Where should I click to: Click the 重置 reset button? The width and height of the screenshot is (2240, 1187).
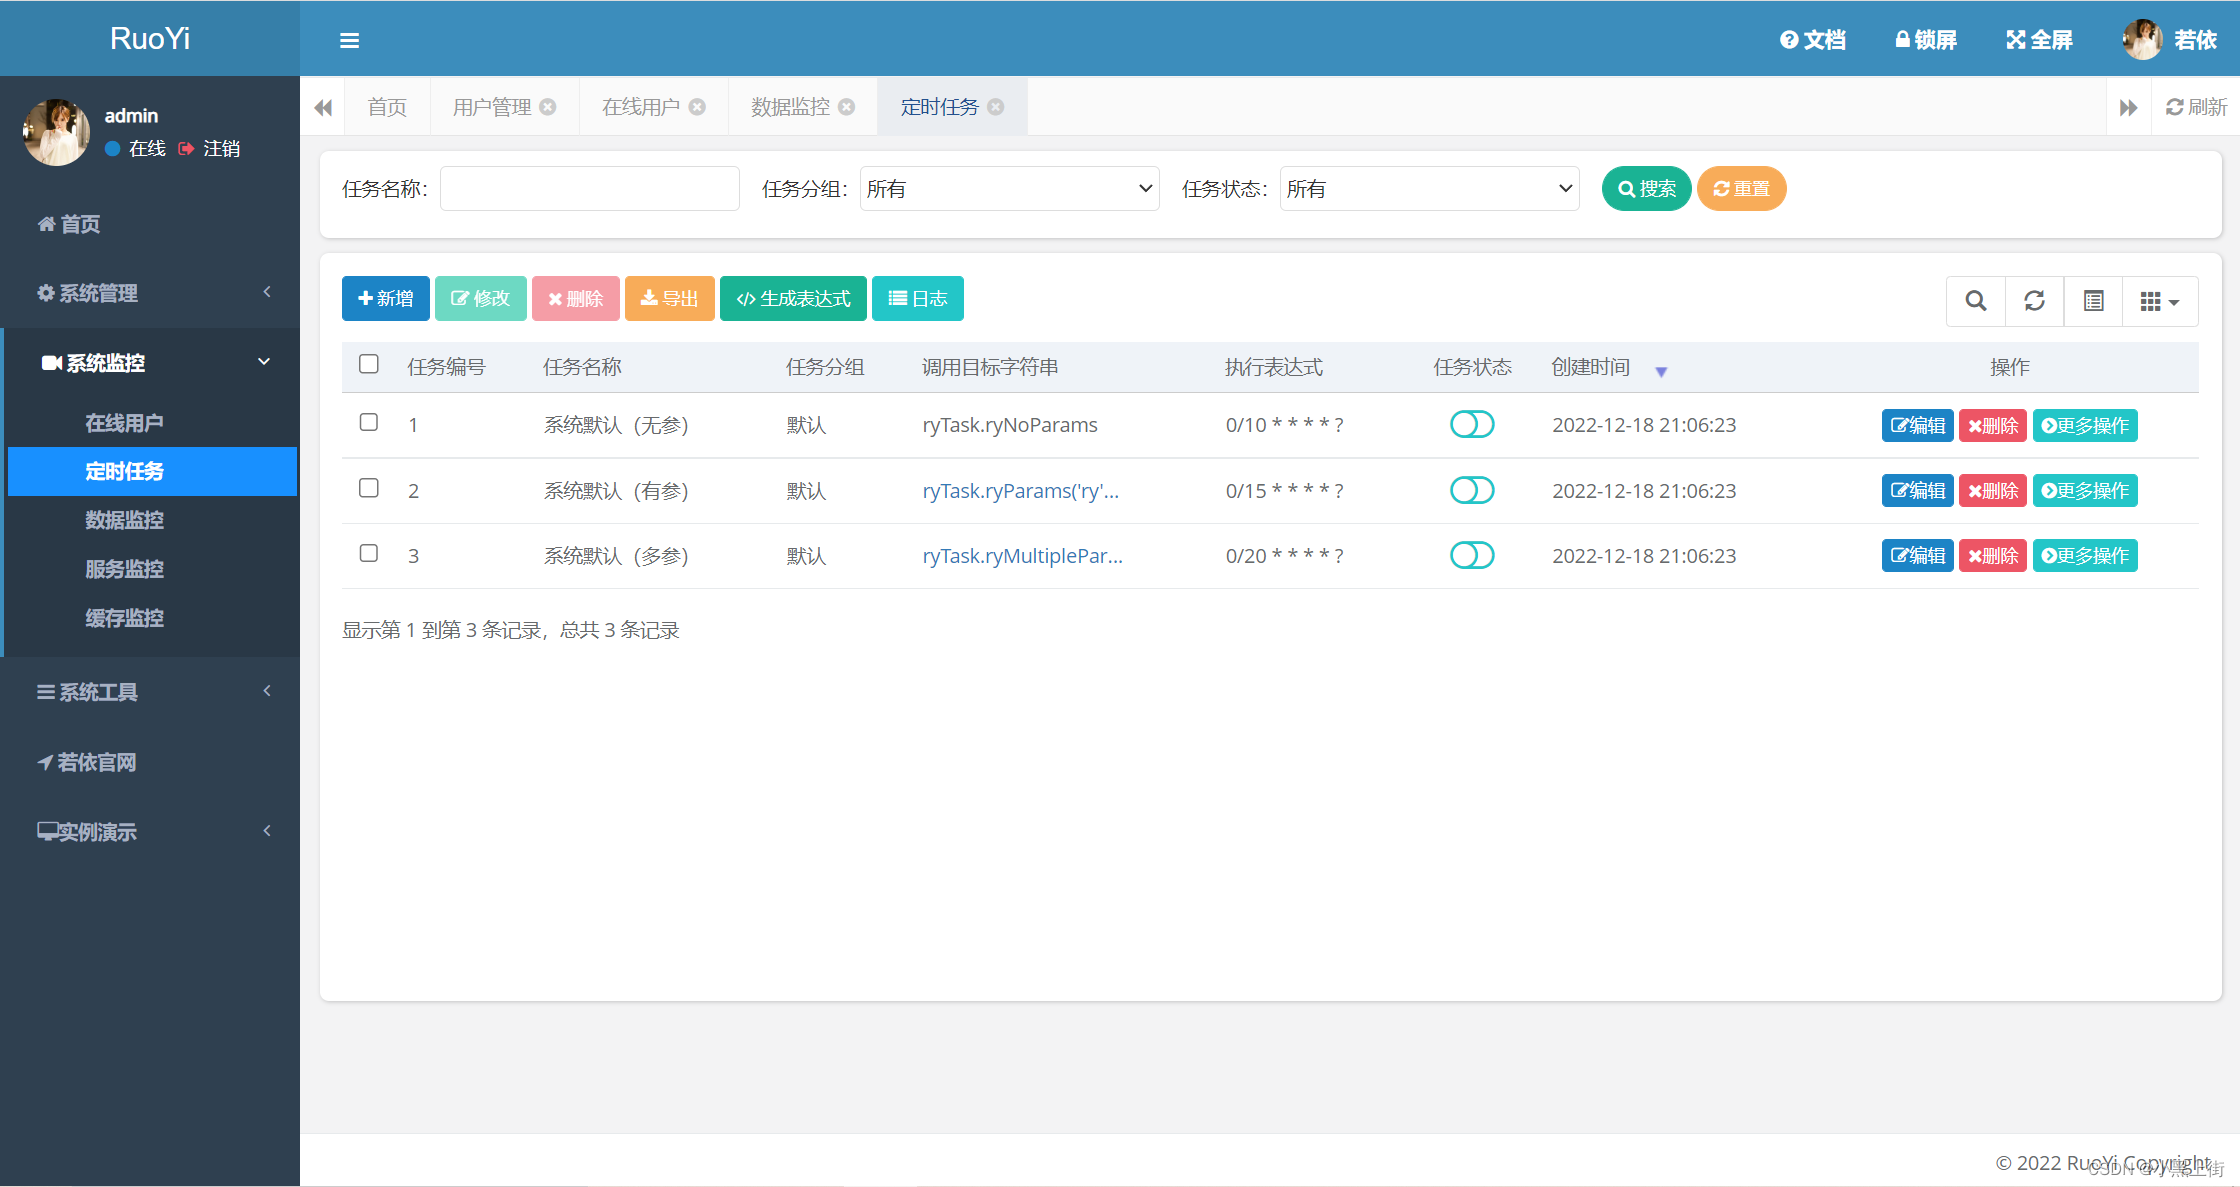coord(1741,189)
